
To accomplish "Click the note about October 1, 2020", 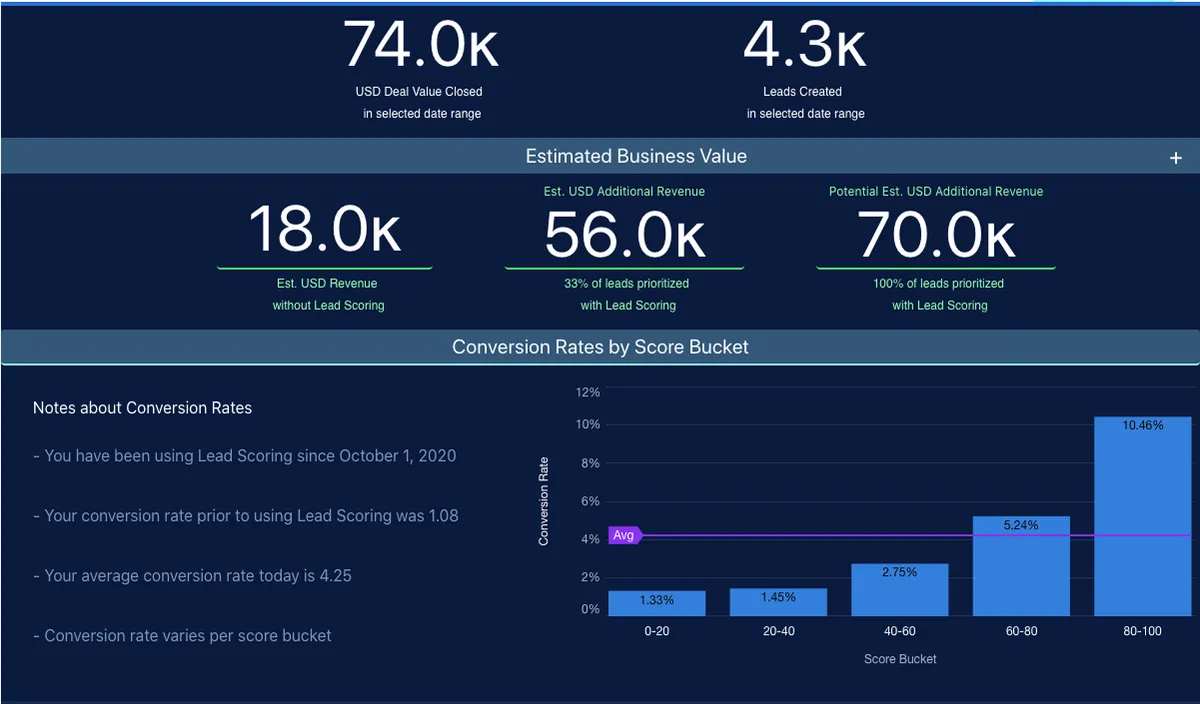I will click(x=244, y=456).
